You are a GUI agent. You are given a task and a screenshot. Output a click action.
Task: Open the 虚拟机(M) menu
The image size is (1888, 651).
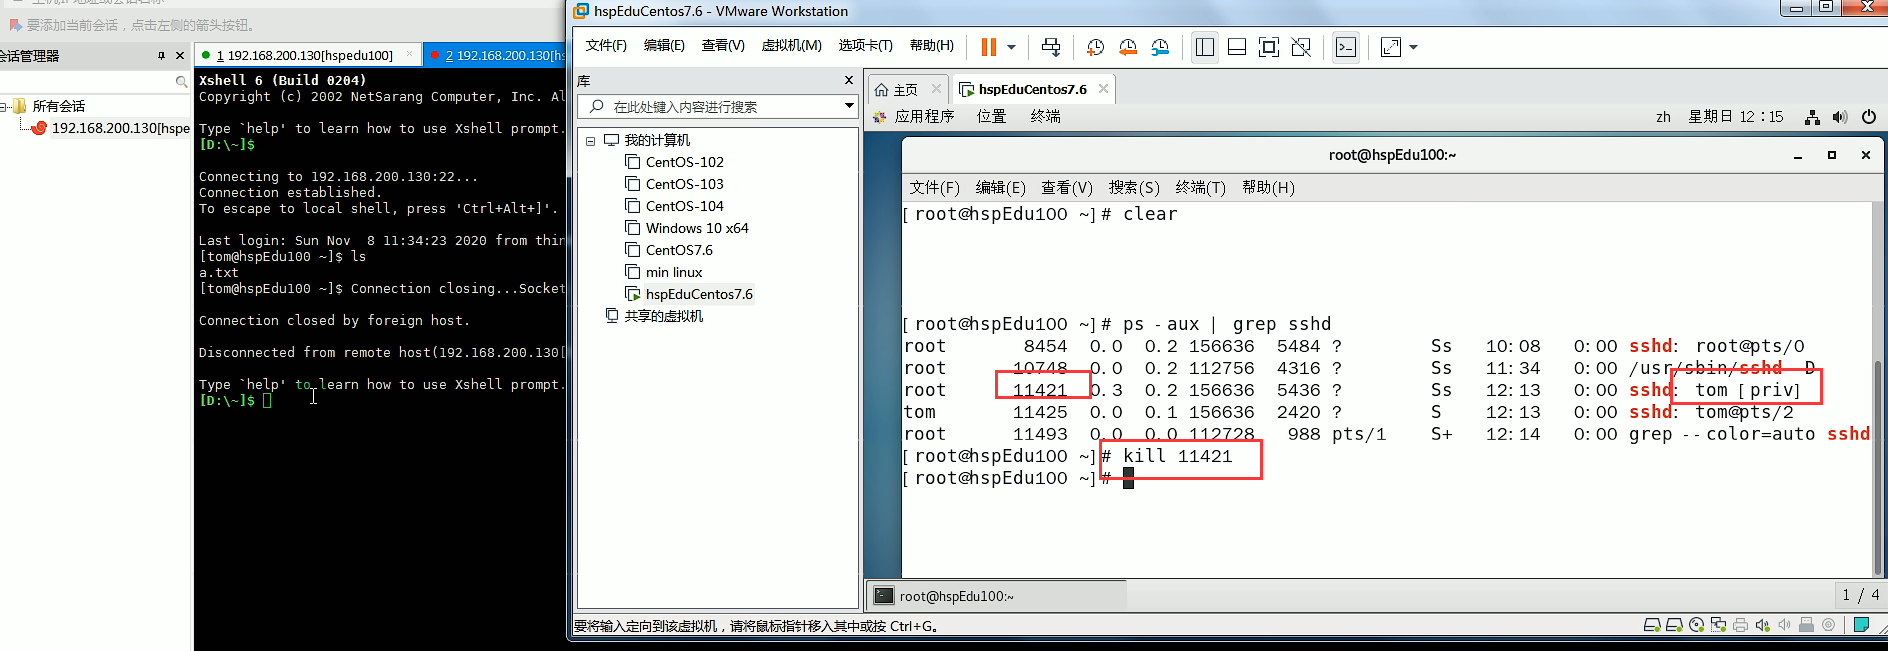click(791, 45)
